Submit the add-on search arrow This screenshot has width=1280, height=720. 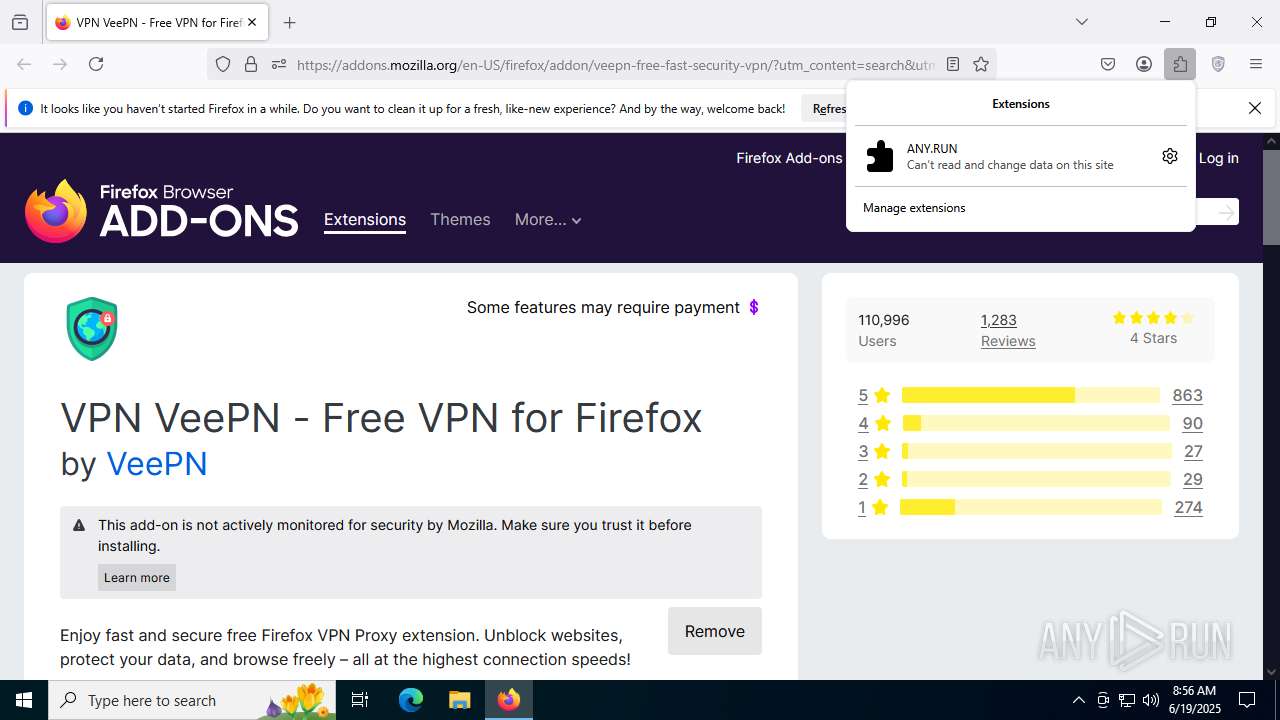point(1226,212)
